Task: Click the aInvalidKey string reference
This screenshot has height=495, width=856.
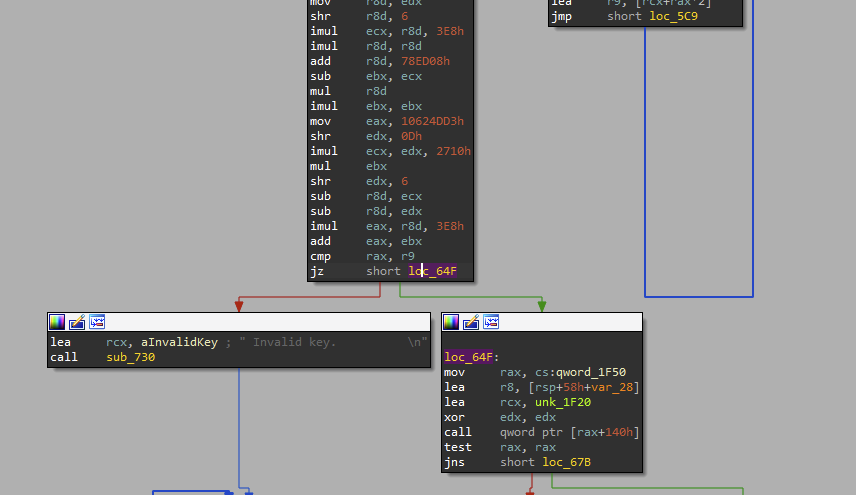Action: [179, 342]
